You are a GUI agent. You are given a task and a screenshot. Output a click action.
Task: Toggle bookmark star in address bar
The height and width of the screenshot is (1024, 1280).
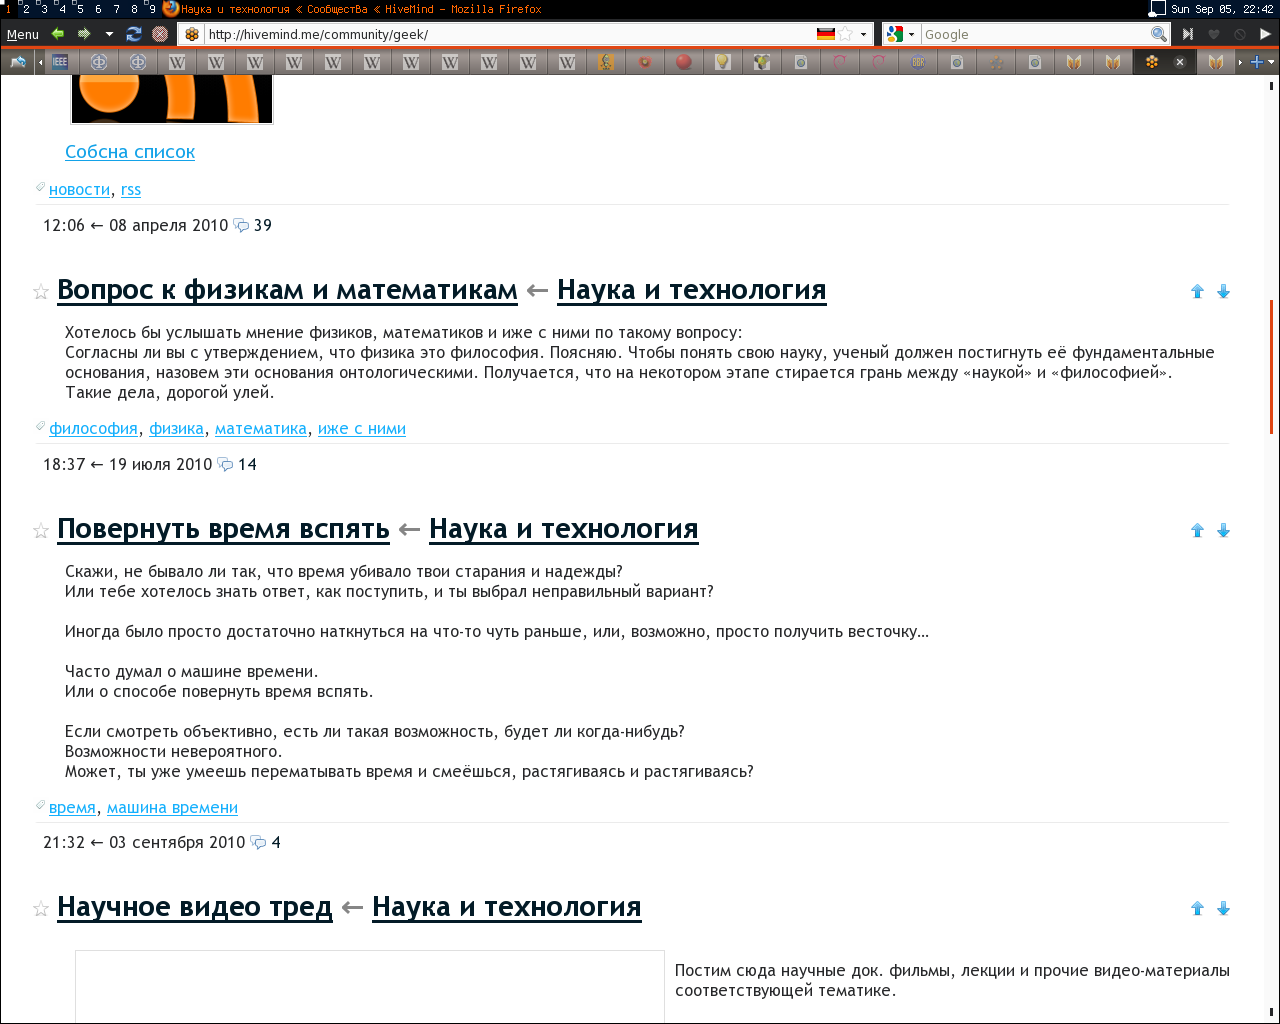pyautogui.click(x=846, y=34)
